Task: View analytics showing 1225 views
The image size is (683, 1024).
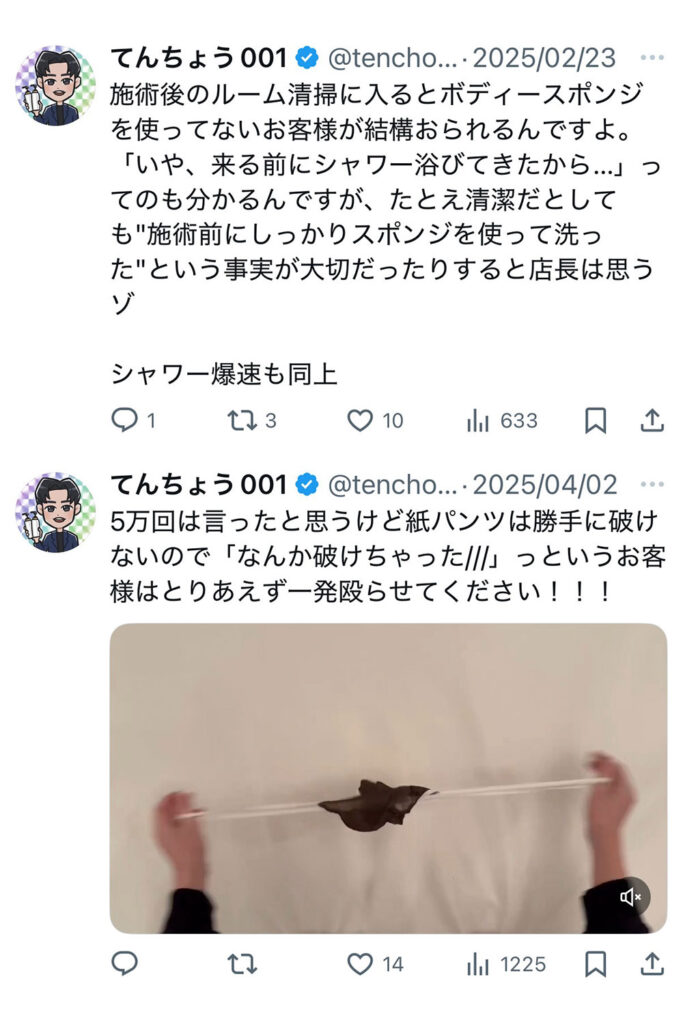Action: (x=505, y=964)
